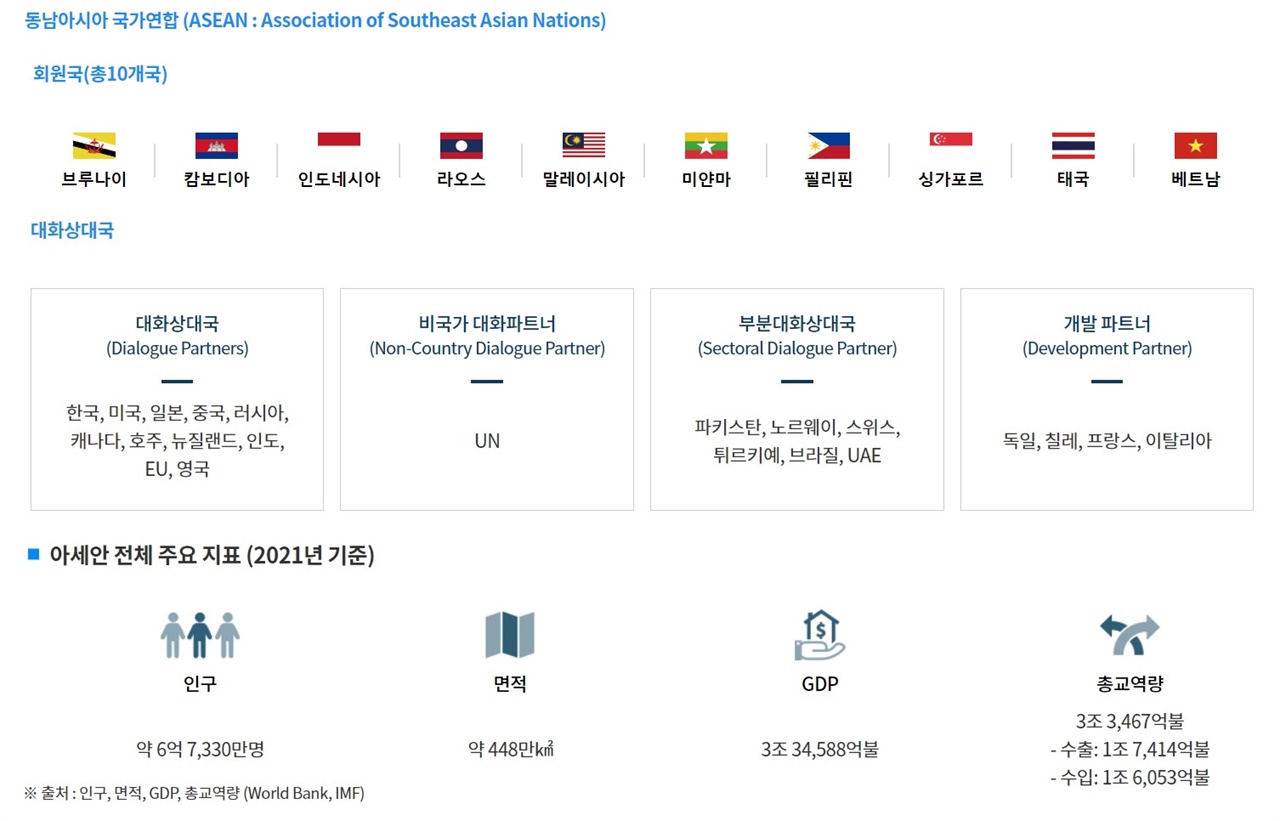
Task: Click the Philippines flag icon
Action: click(829, 146)
